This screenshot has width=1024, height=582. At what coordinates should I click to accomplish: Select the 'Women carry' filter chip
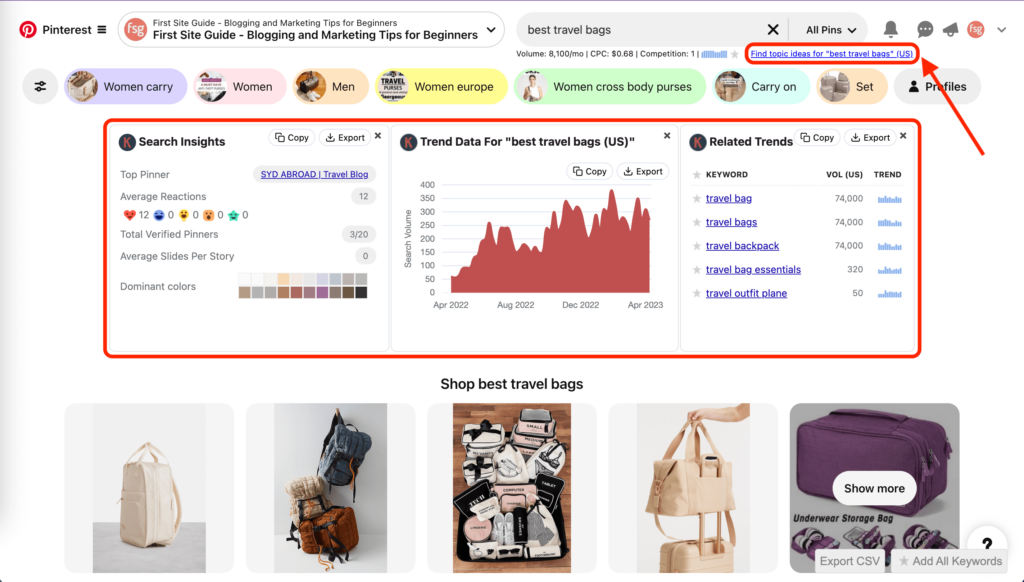coord(126,87)
